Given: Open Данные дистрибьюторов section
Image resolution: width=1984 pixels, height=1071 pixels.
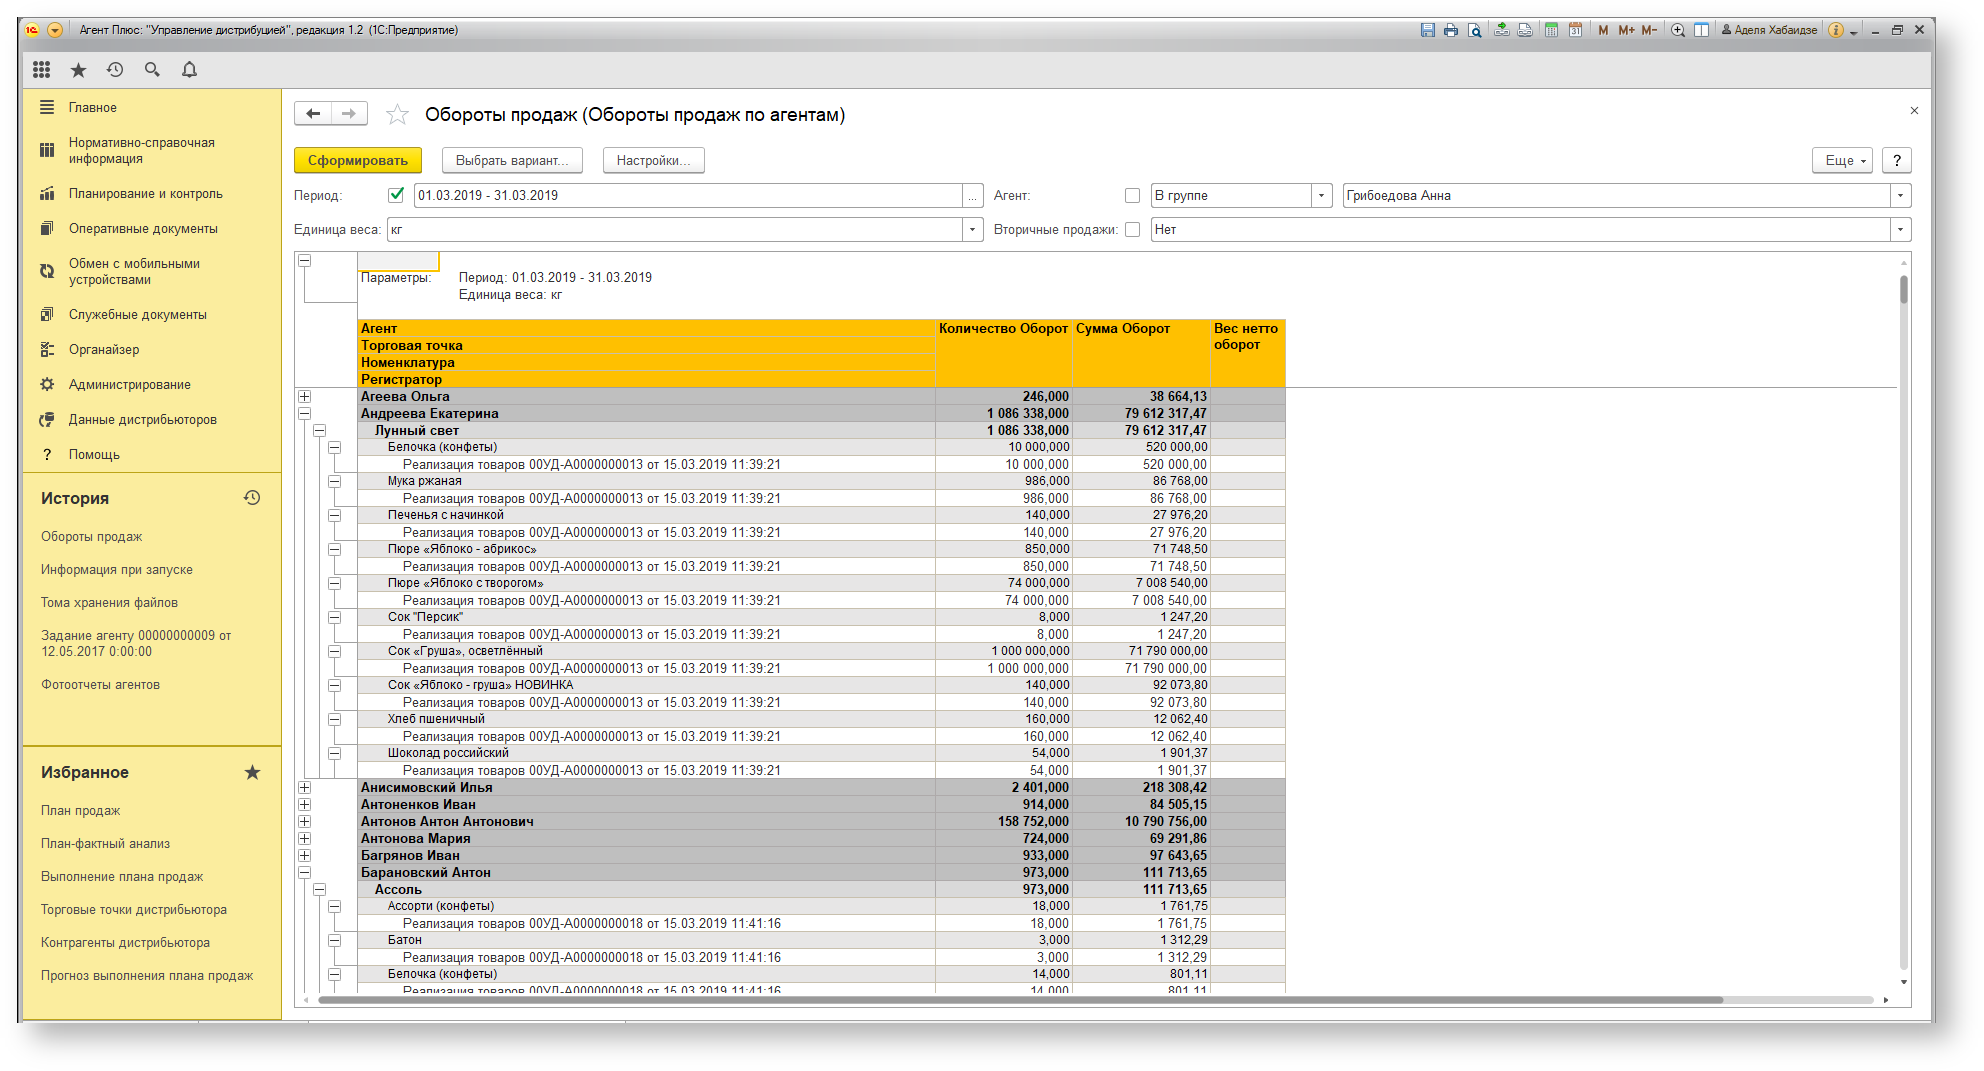Looking at the screenshot, I should (143, 420).
